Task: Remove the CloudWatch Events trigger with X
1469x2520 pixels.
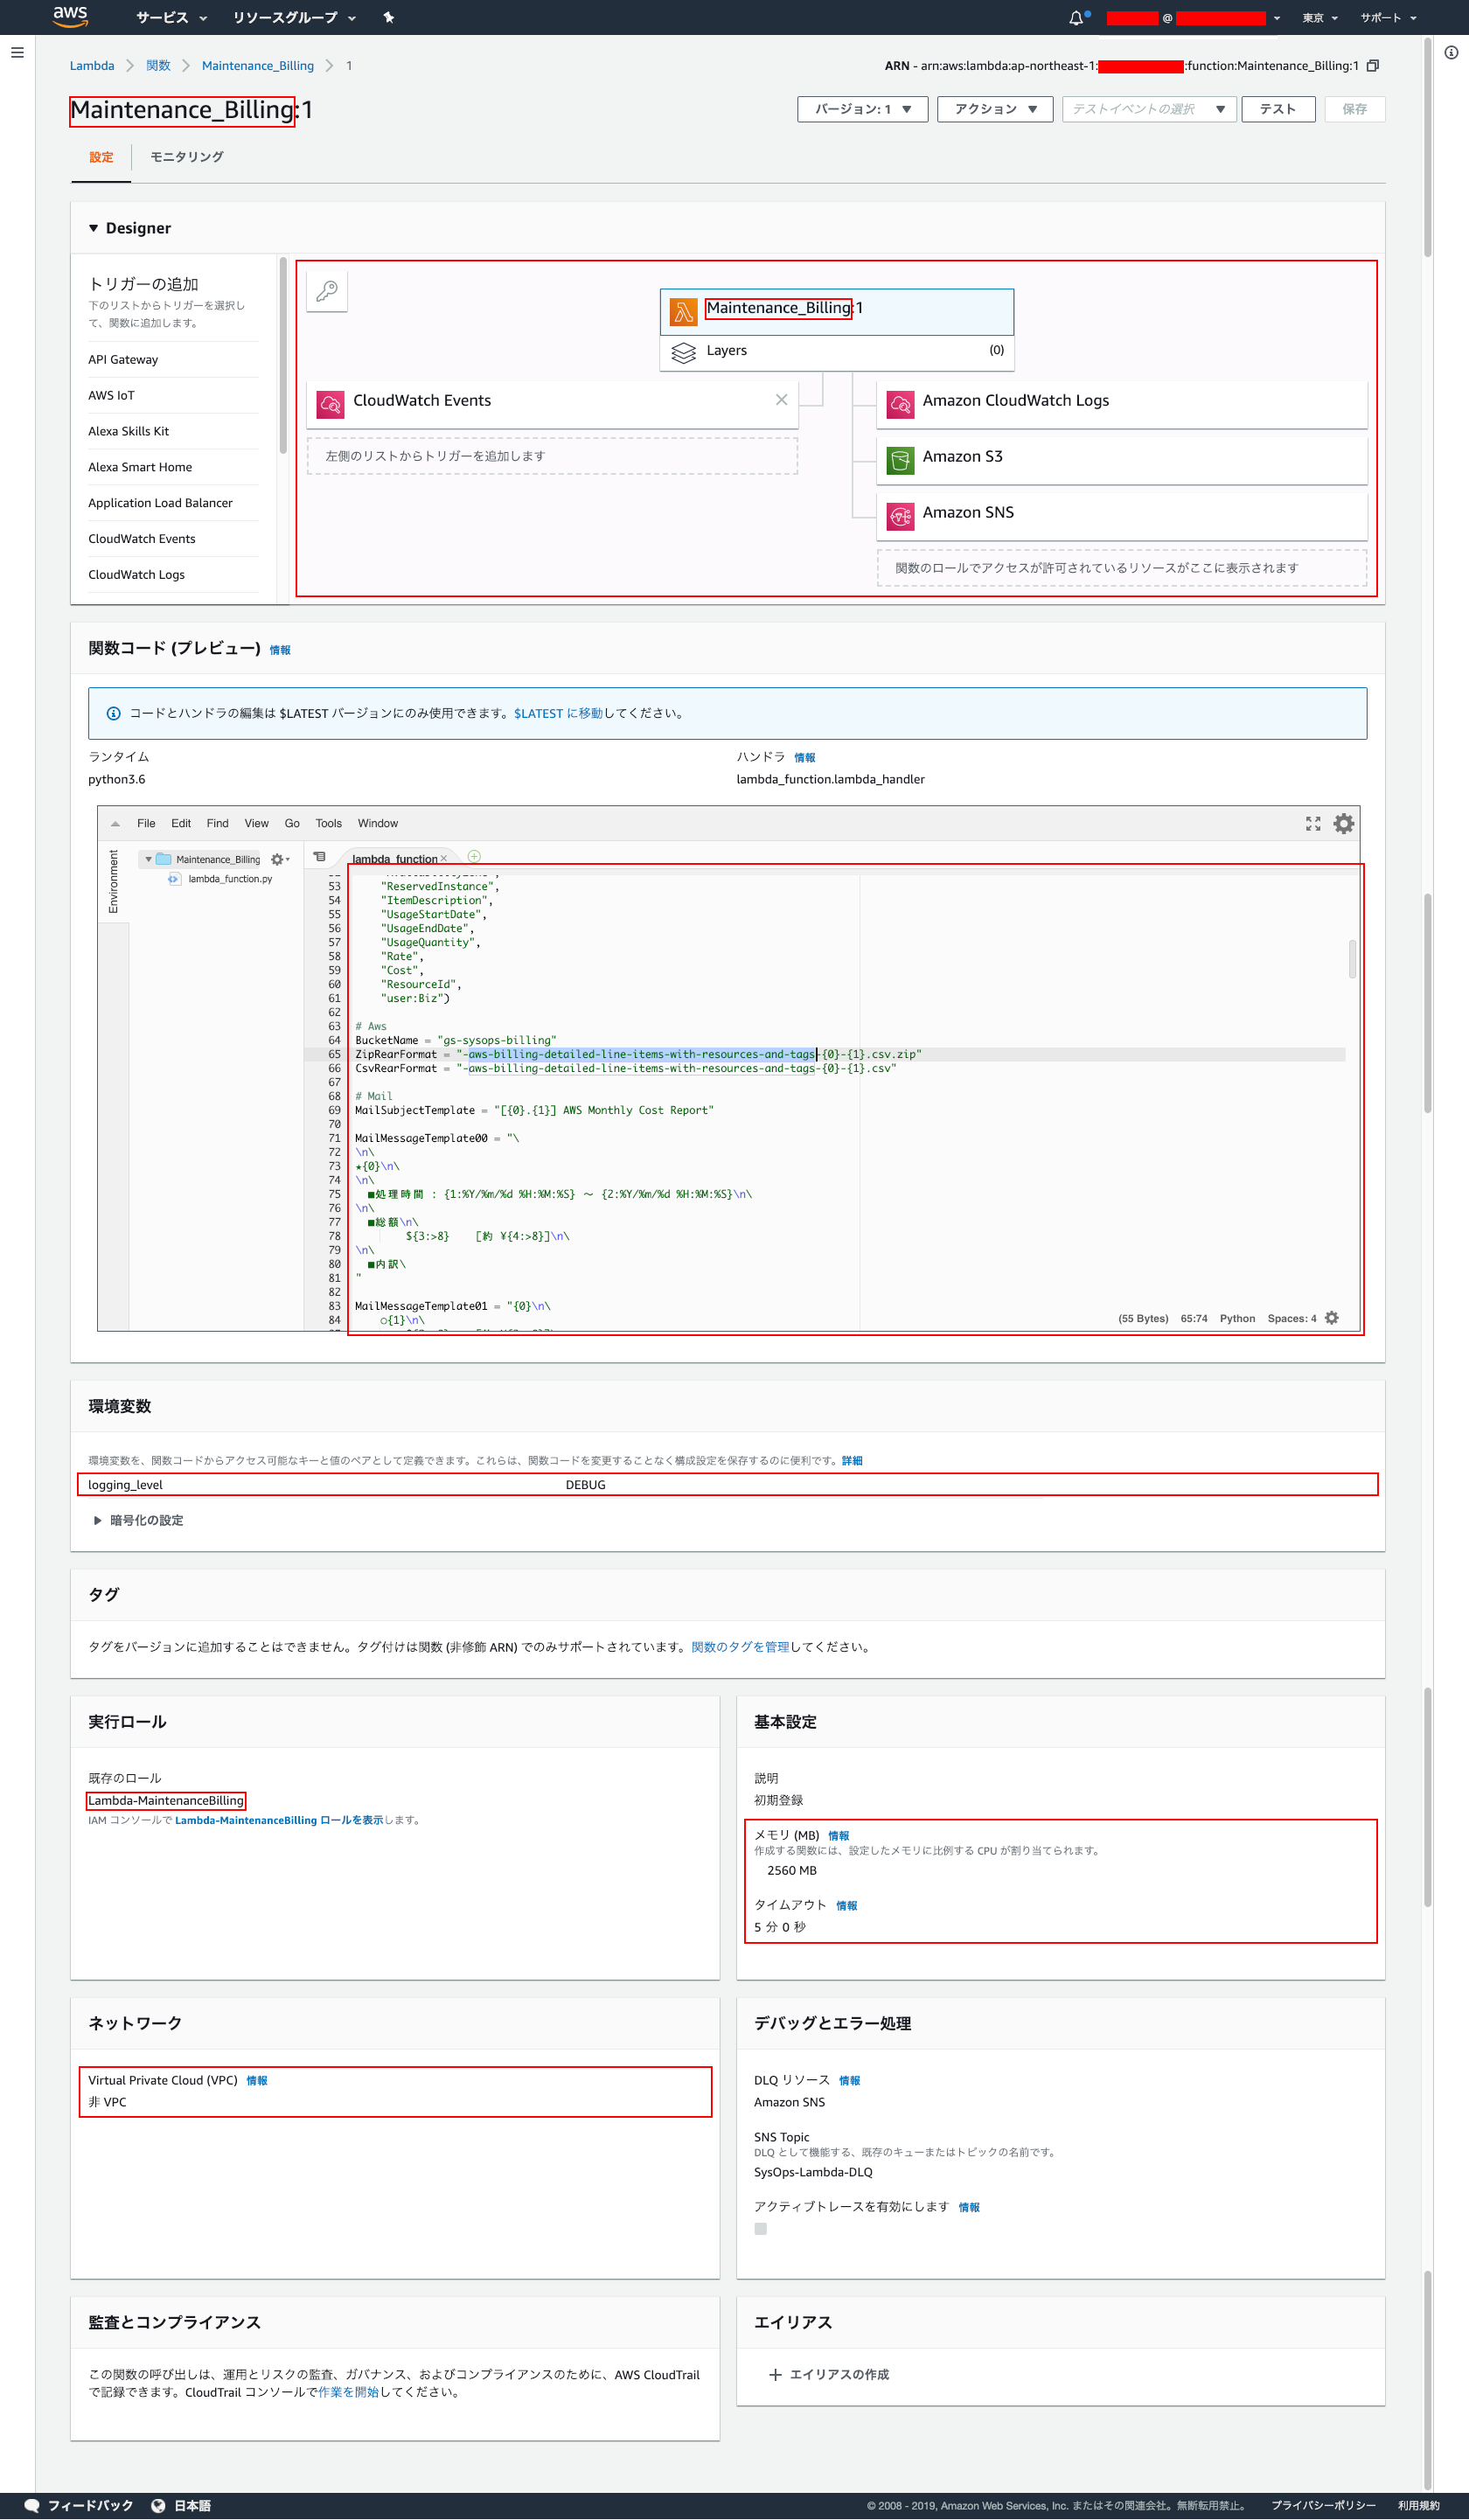Action: tap(782, 399)
